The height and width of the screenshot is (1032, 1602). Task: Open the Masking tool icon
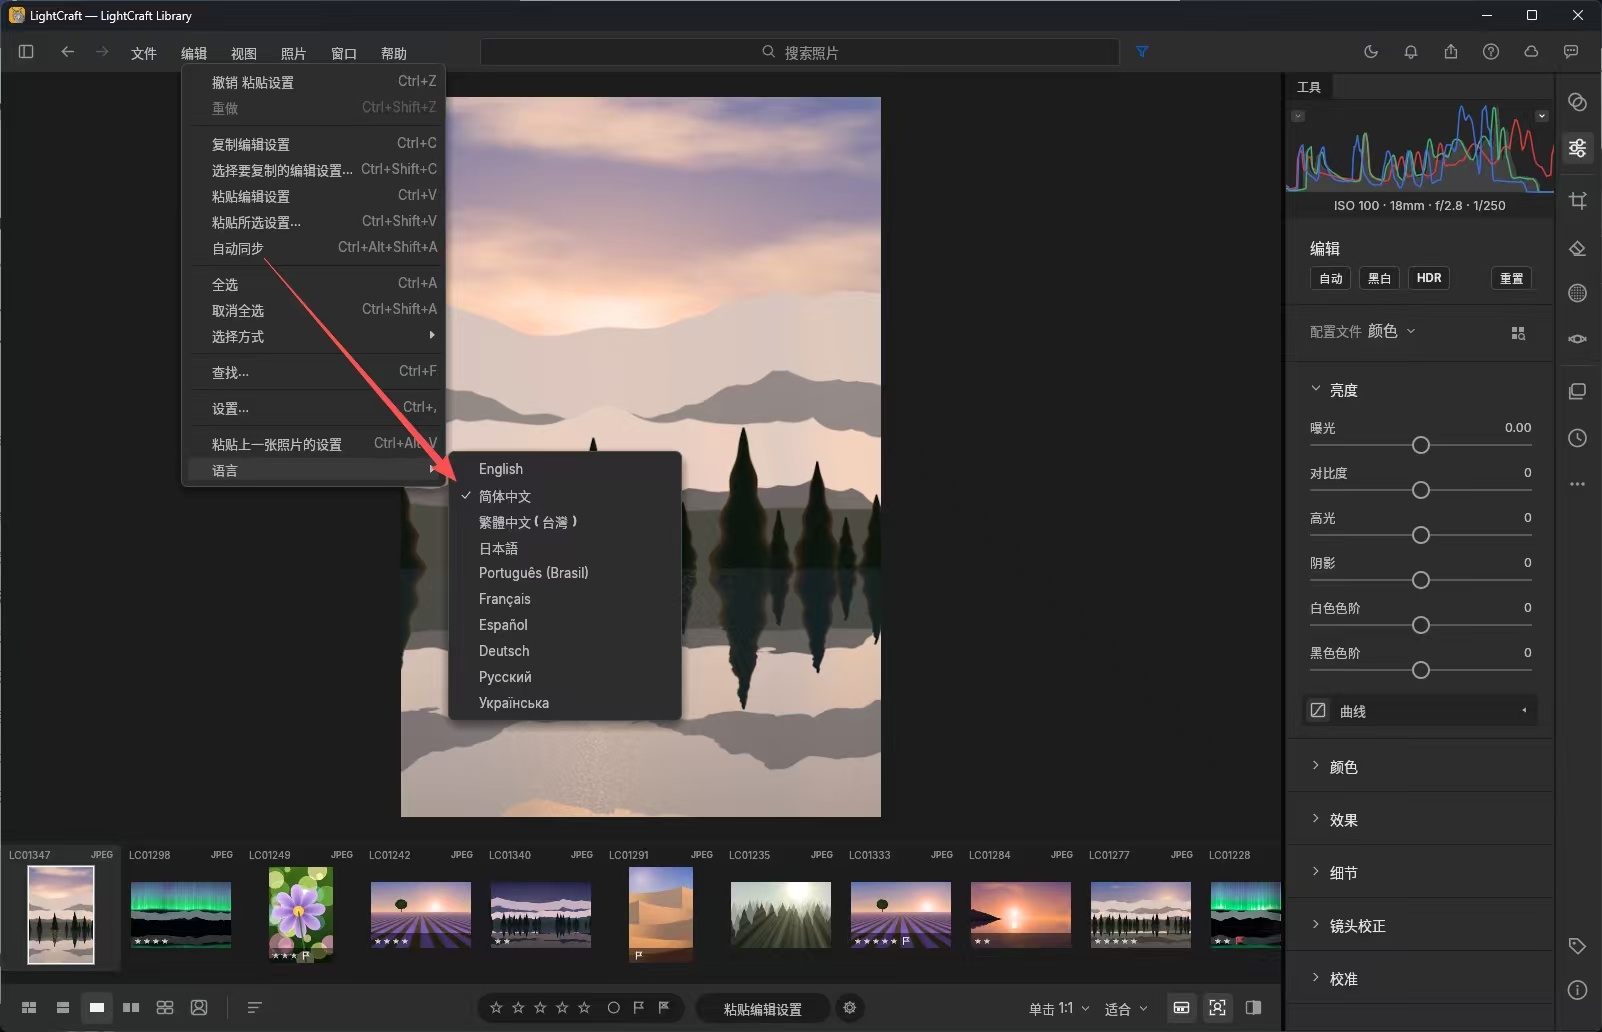coord(1578,293)
